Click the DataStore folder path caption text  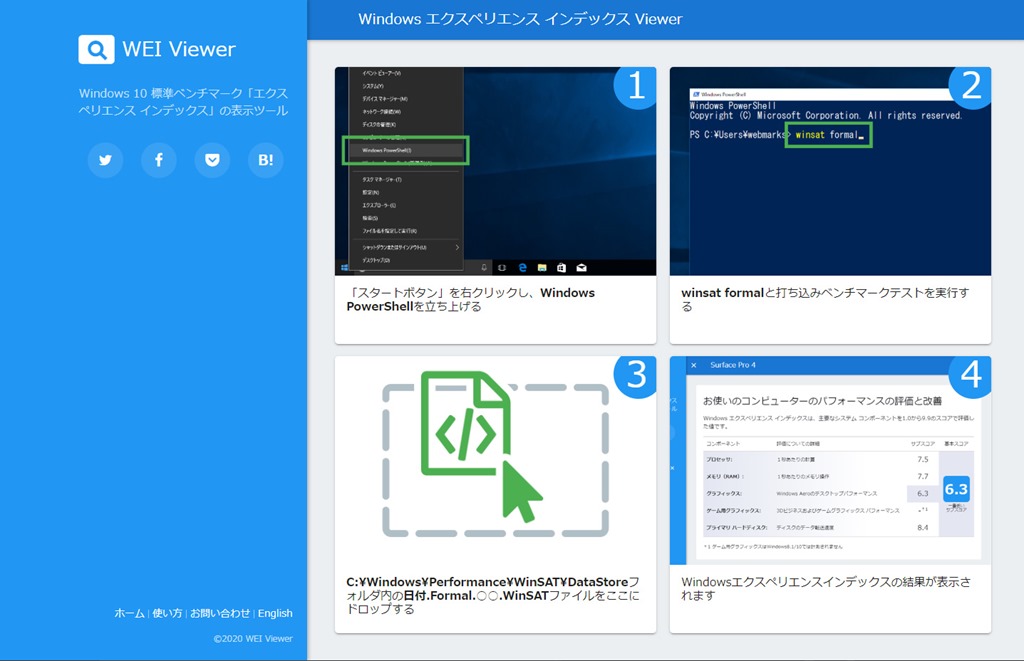(x=493, y=596)
